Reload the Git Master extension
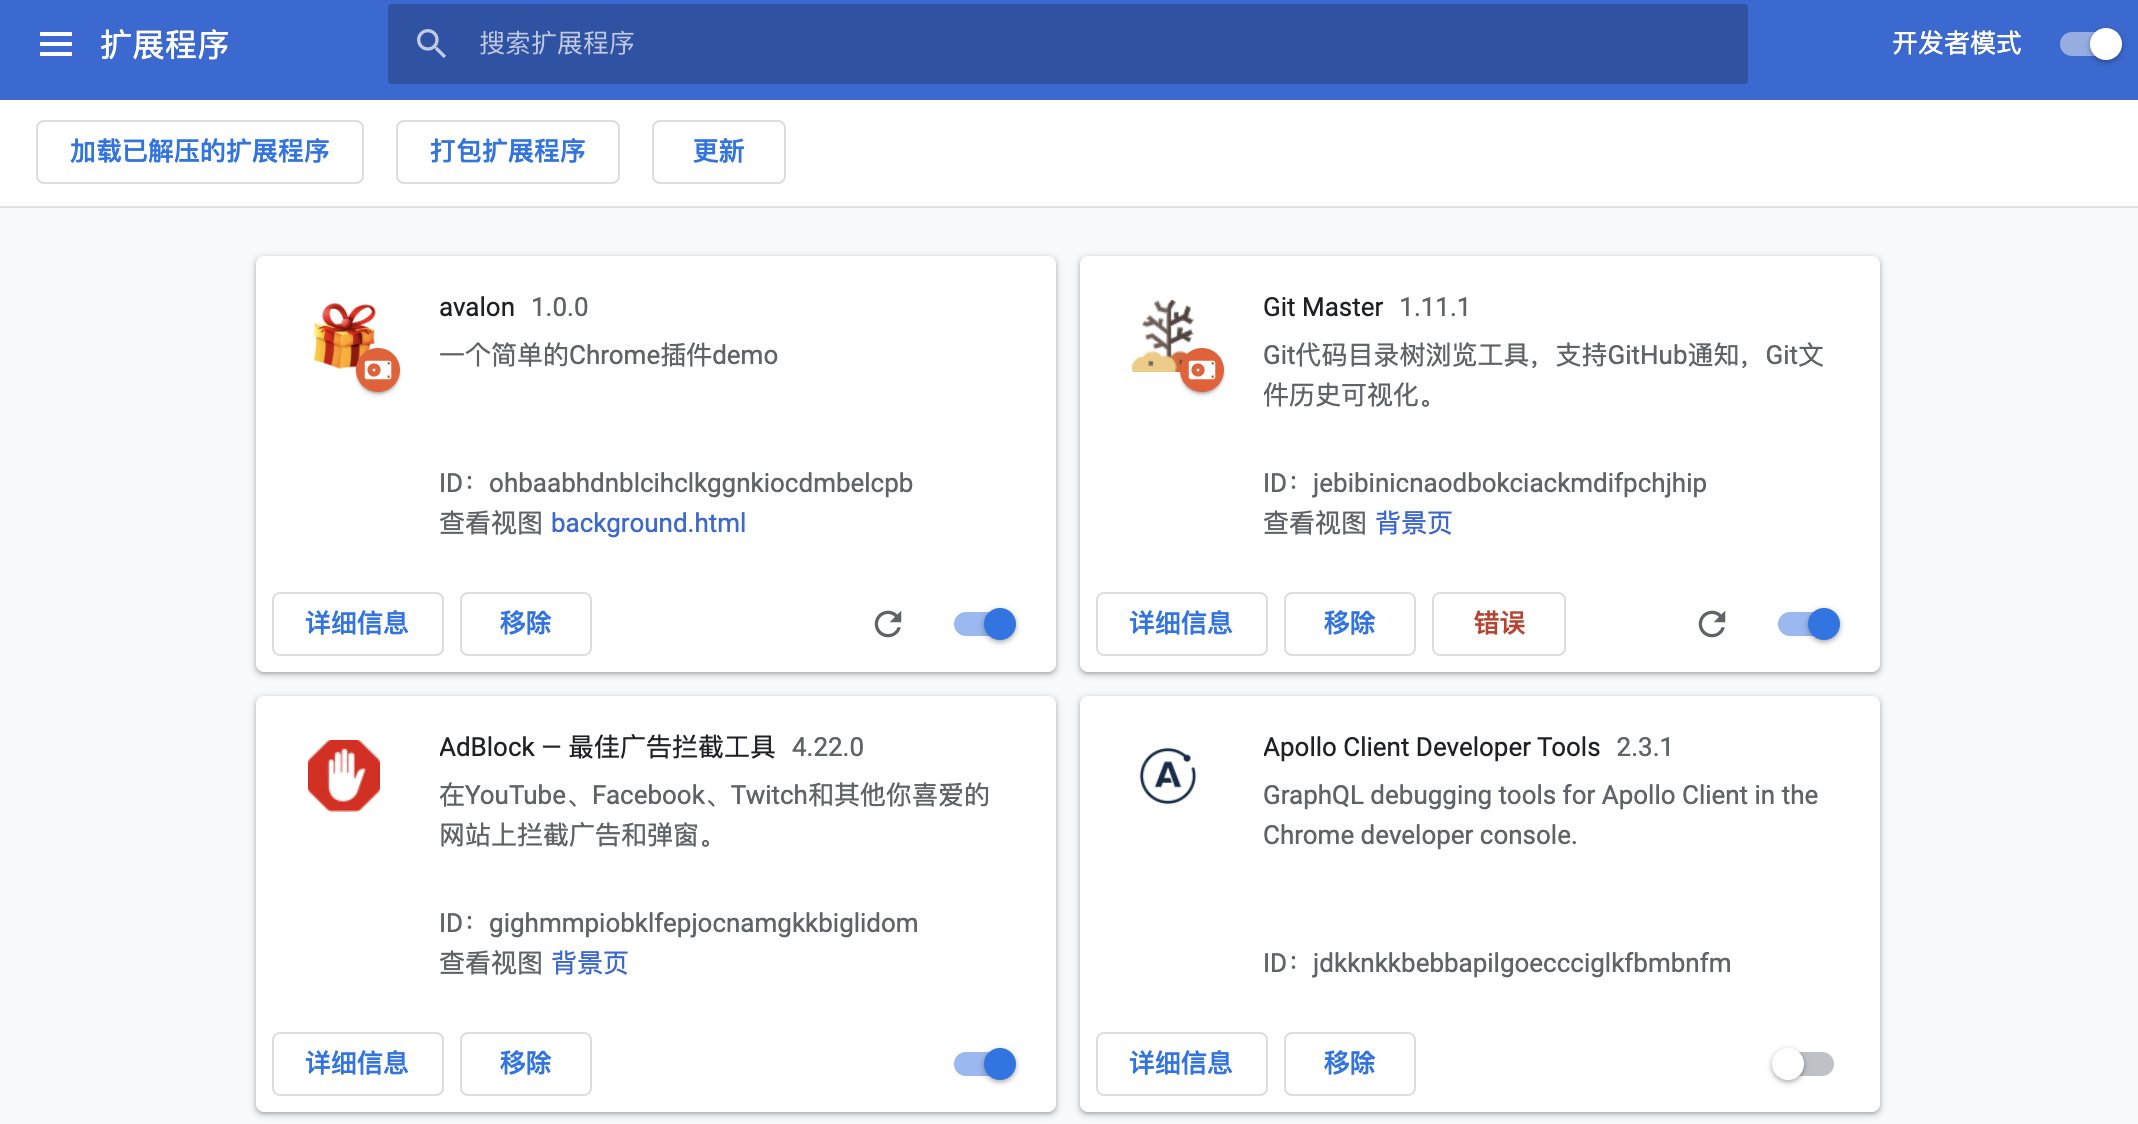Screen dimensions: 2138x1124 [x=1712, y=624]
